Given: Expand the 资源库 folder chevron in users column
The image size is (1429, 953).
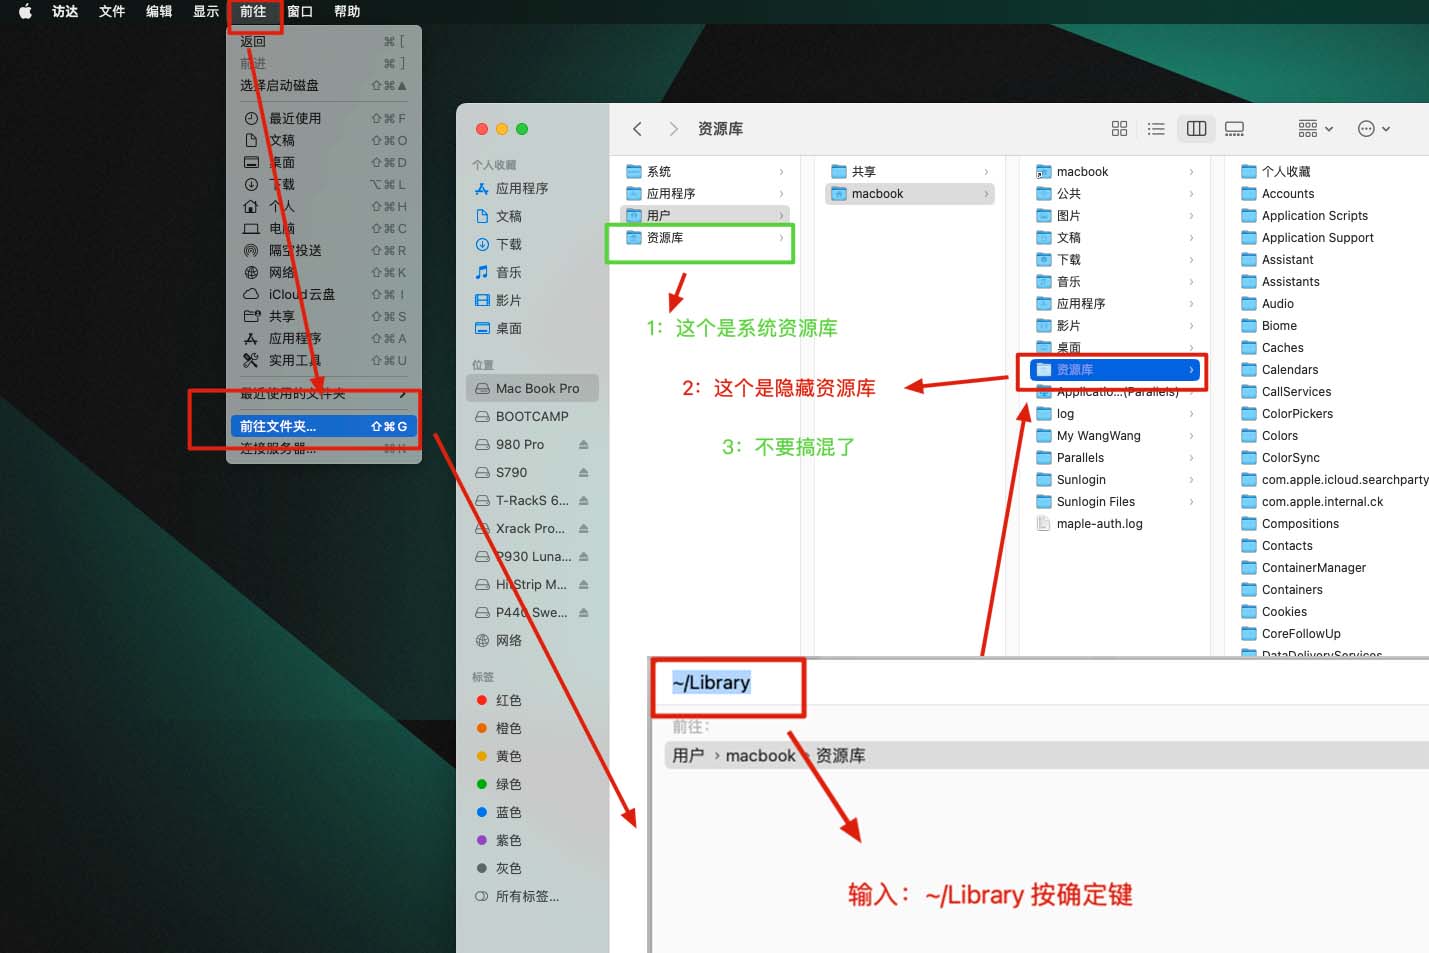Looking at the screenshot, I should pos(1192,369).
